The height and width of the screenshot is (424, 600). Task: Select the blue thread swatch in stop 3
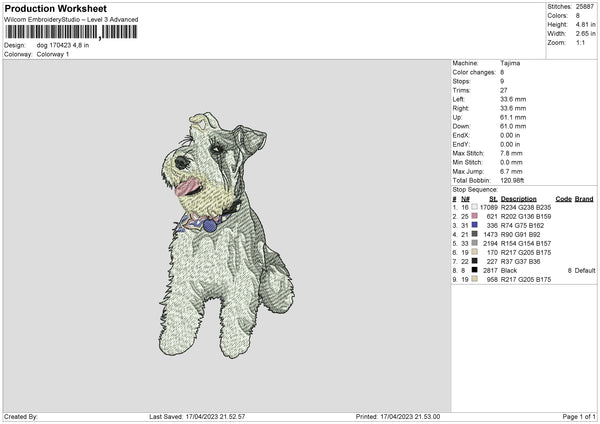click(x=474, y=225)
